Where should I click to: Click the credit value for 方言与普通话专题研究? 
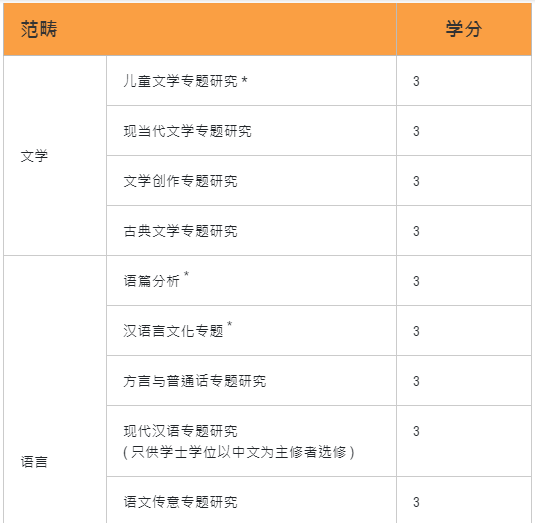tap(416, 381)
